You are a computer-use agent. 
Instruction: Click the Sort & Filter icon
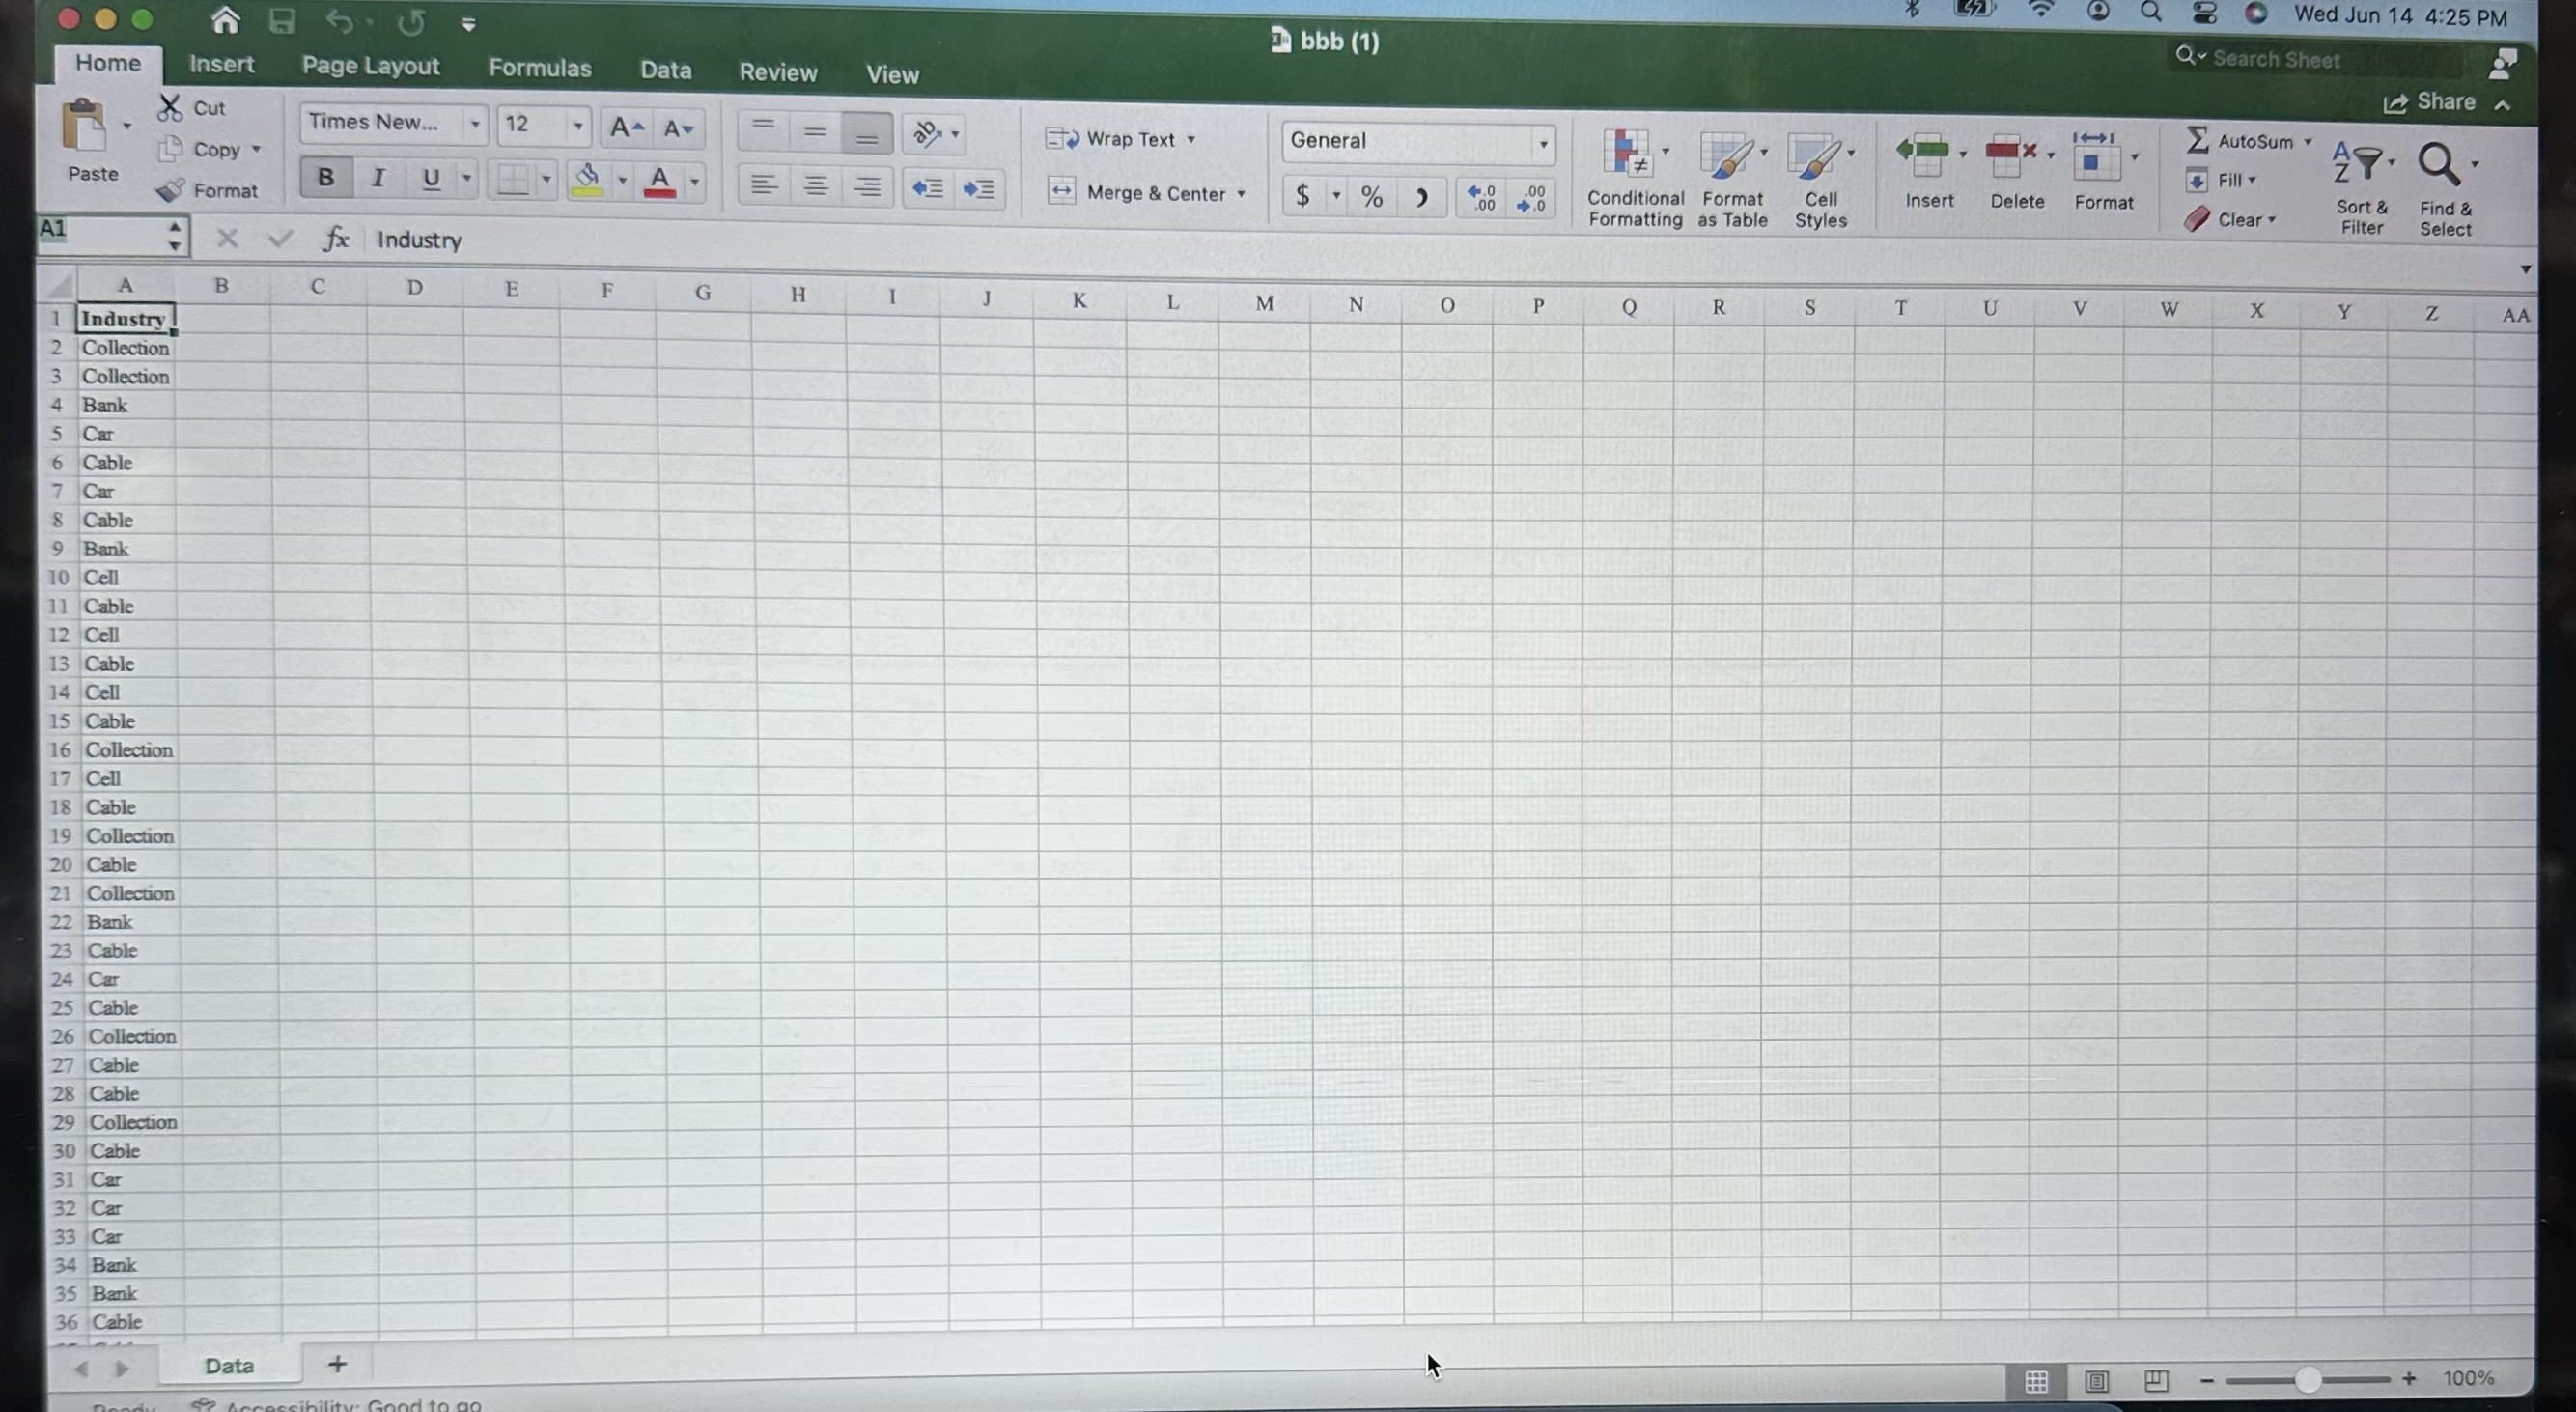pos(2358,163)
